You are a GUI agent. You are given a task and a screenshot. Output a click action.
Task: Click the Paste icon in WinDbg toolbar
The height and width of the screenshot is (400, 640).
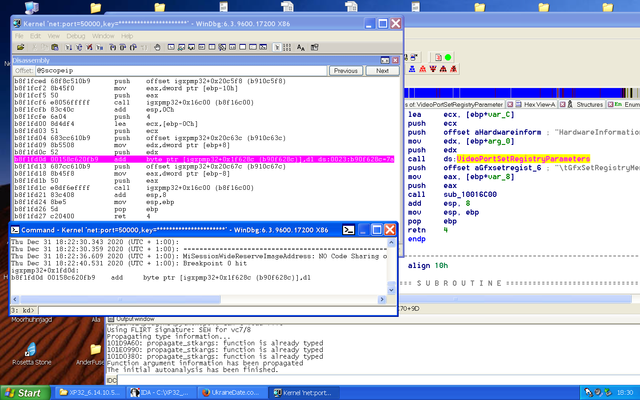[x=55, y=47]
